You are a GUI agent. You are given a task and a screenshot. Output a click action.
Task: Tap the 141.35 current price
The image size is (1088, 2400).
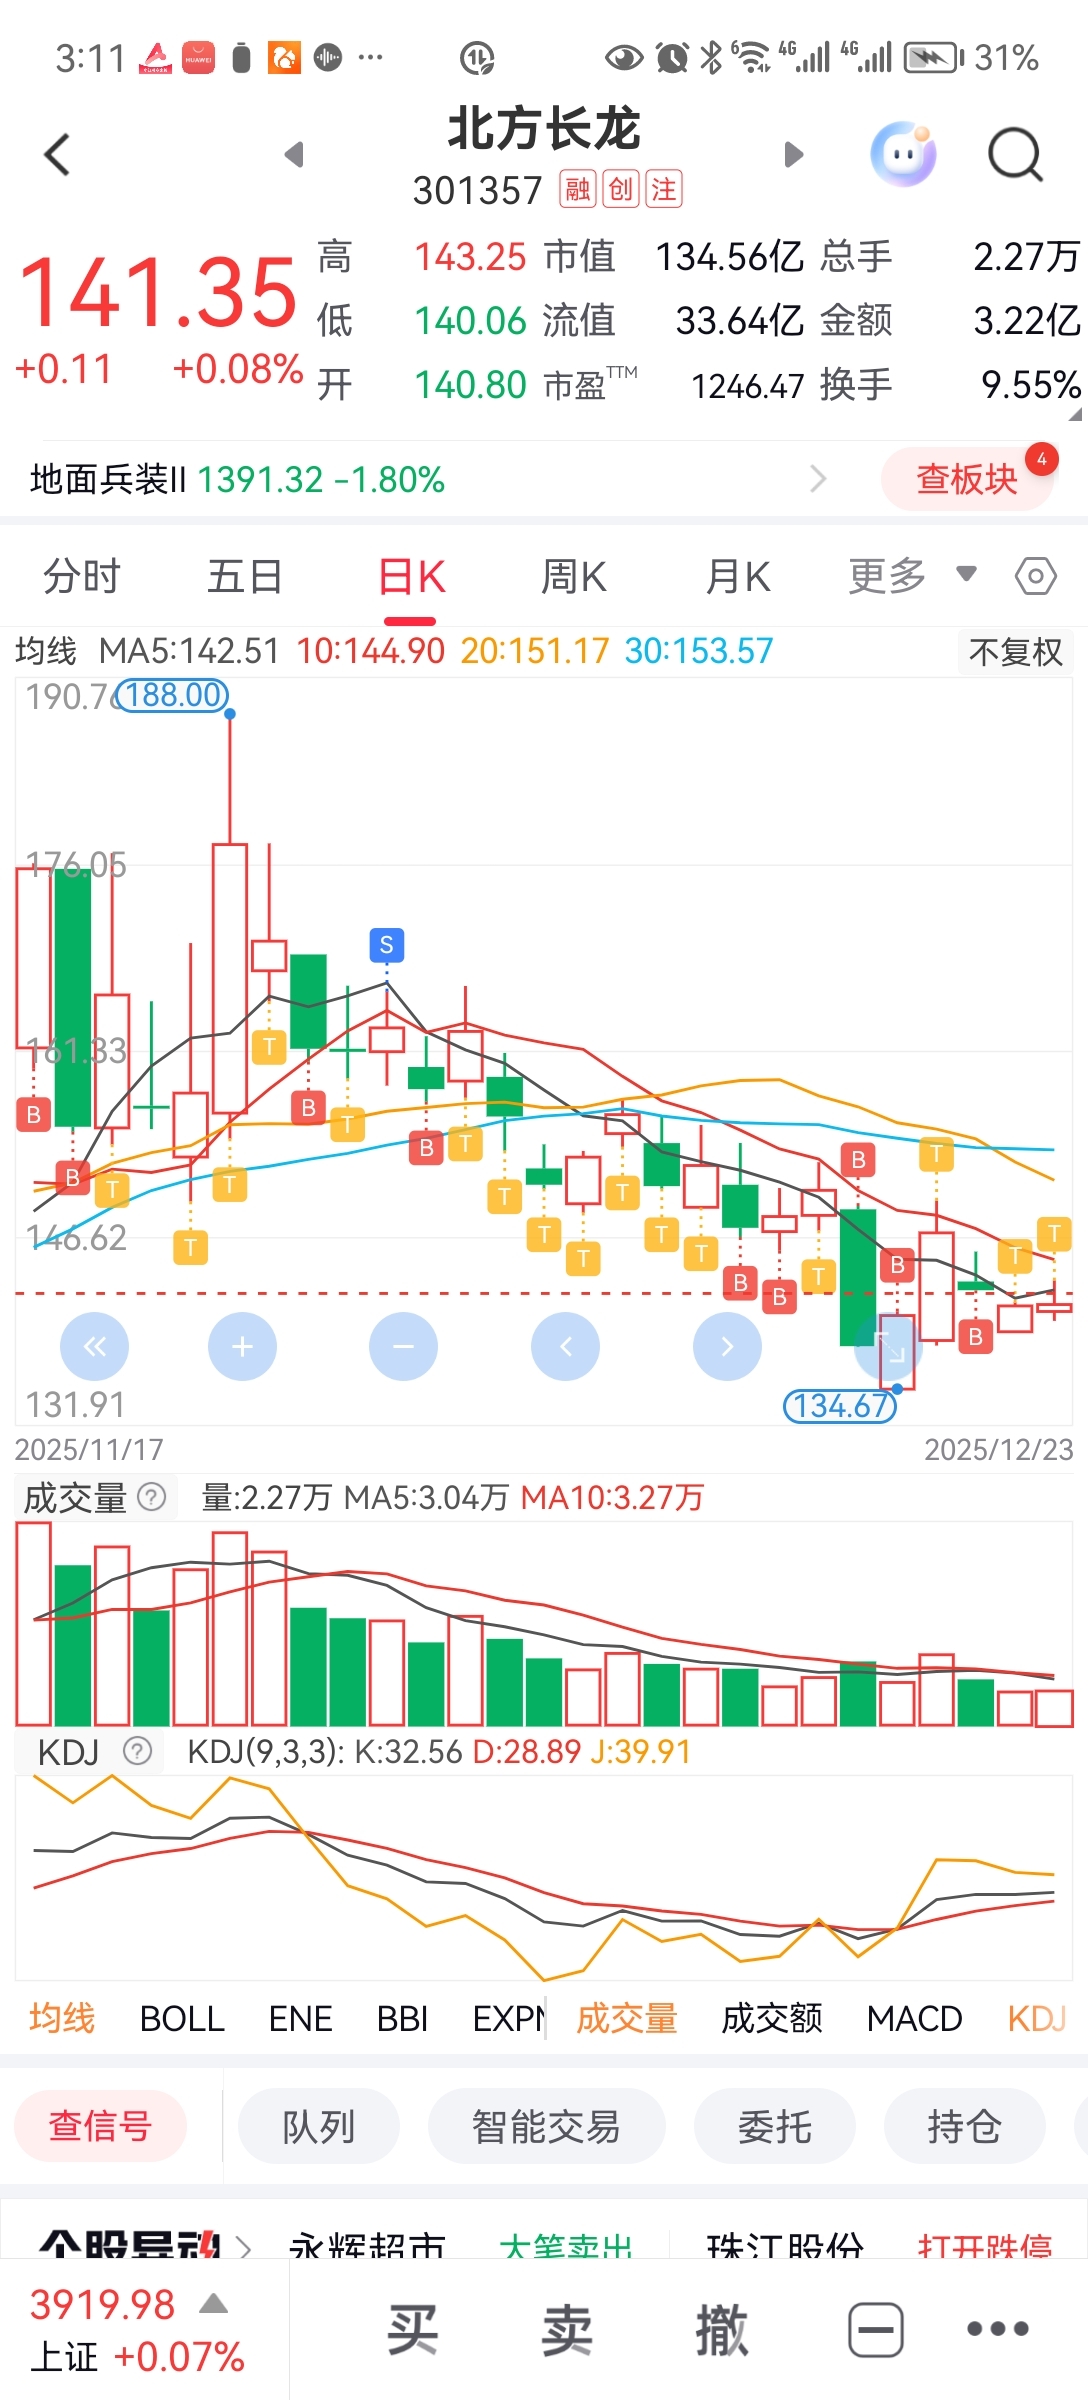(158, 292)
